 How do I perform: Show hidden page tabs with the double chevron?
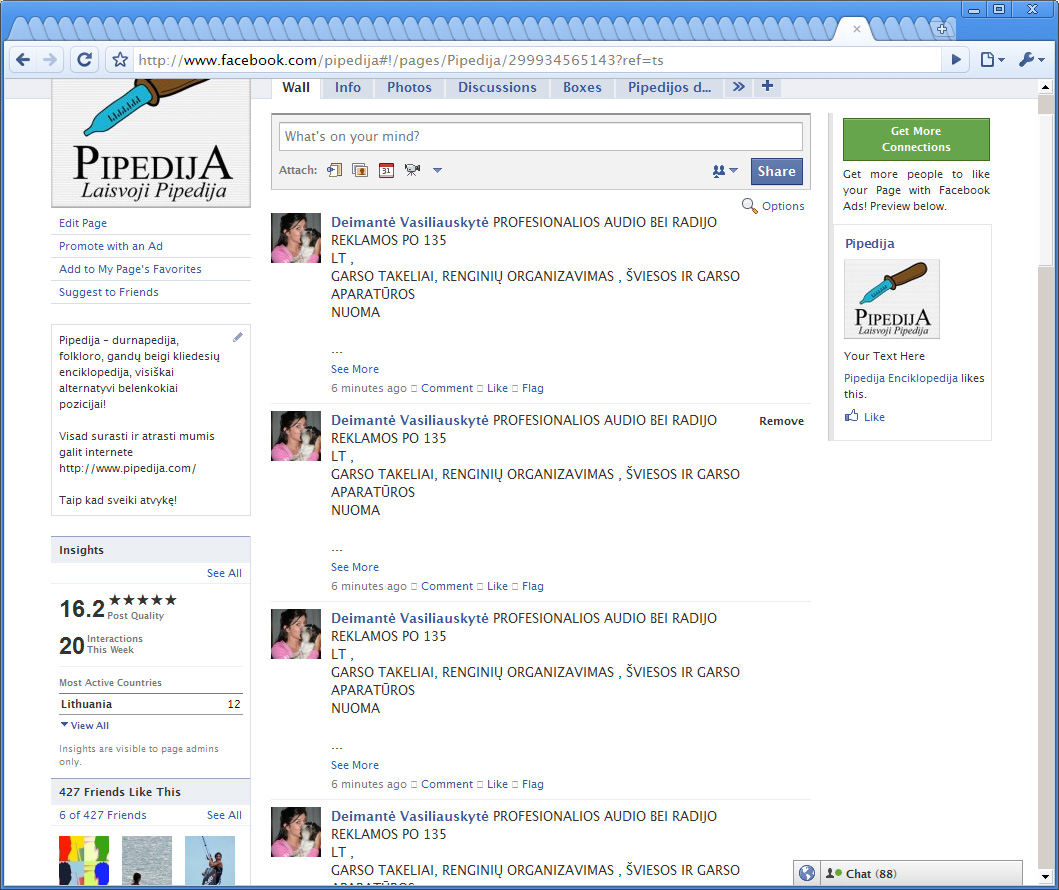pos(738,87)
